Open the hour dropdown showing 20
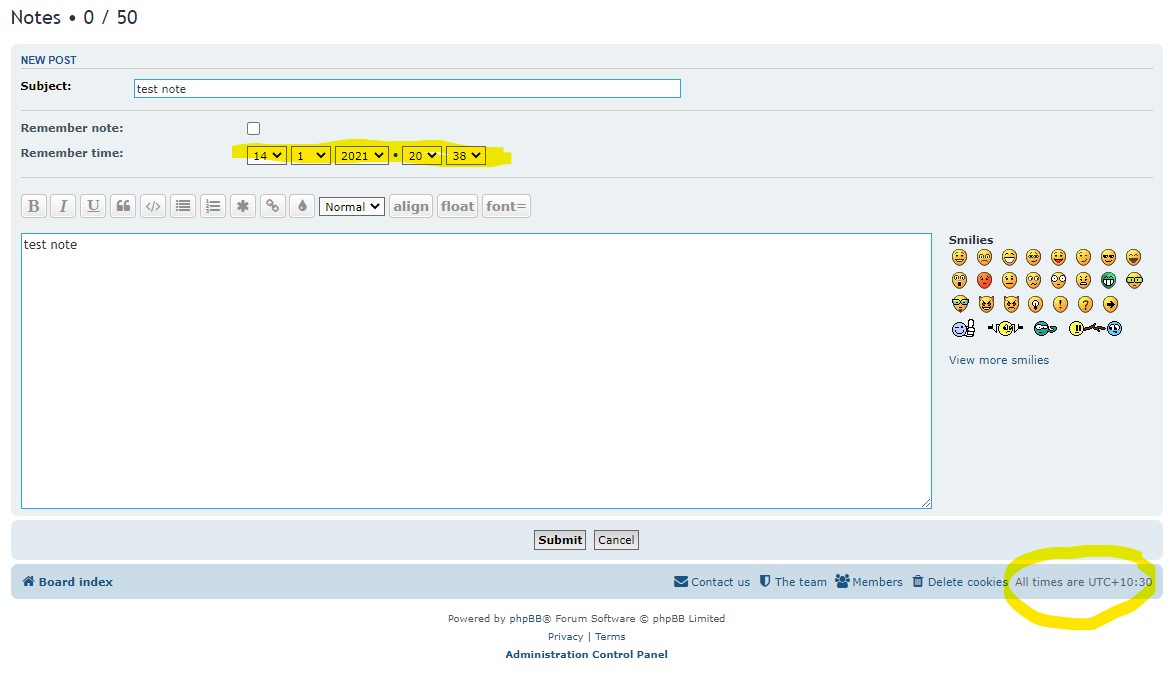1172x674 pixels. coord(421,154)
